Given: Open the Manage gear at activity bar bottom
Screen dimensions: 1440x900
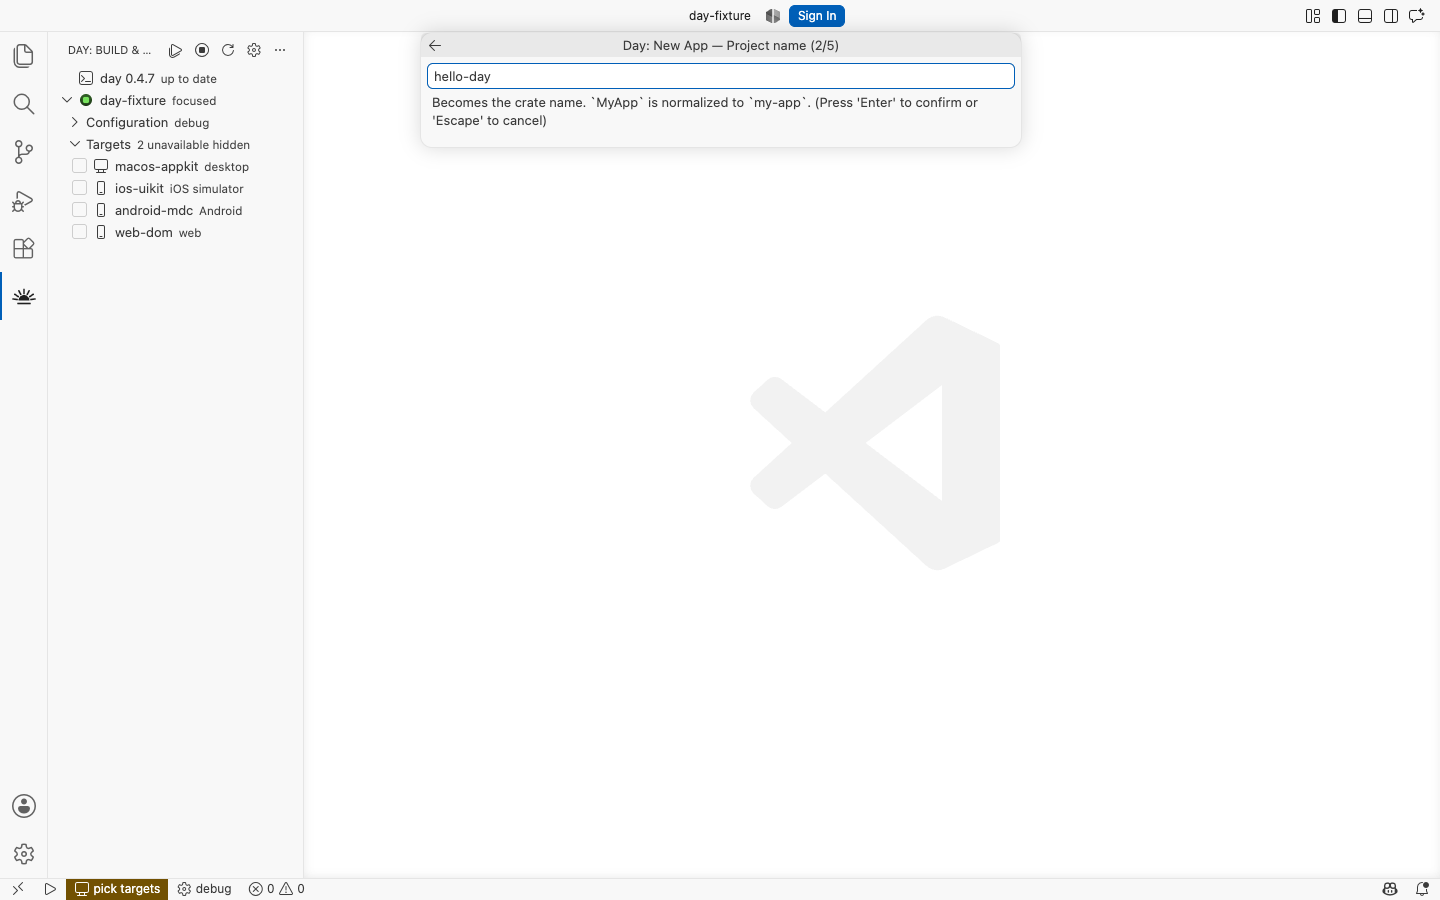Looking at the screenshot, I should 24,854.
